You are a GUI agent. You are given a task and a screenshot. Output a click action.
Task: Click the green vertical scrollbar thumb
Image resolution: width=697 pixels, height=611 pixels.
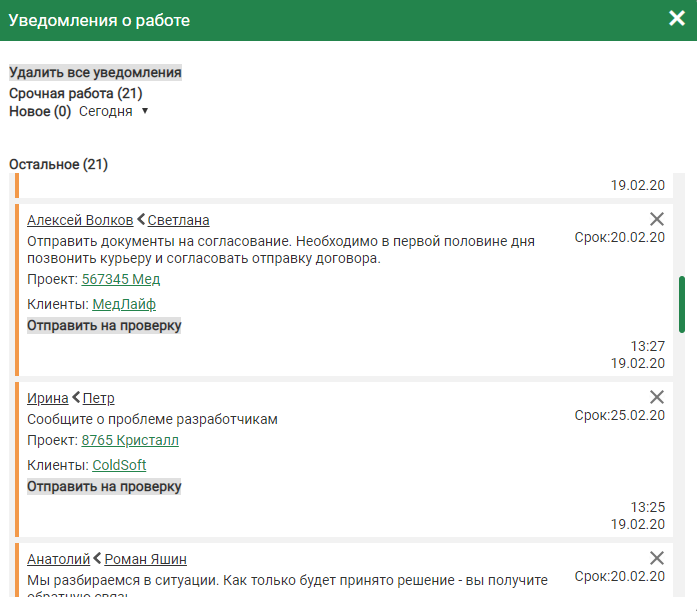coord(681,304)
